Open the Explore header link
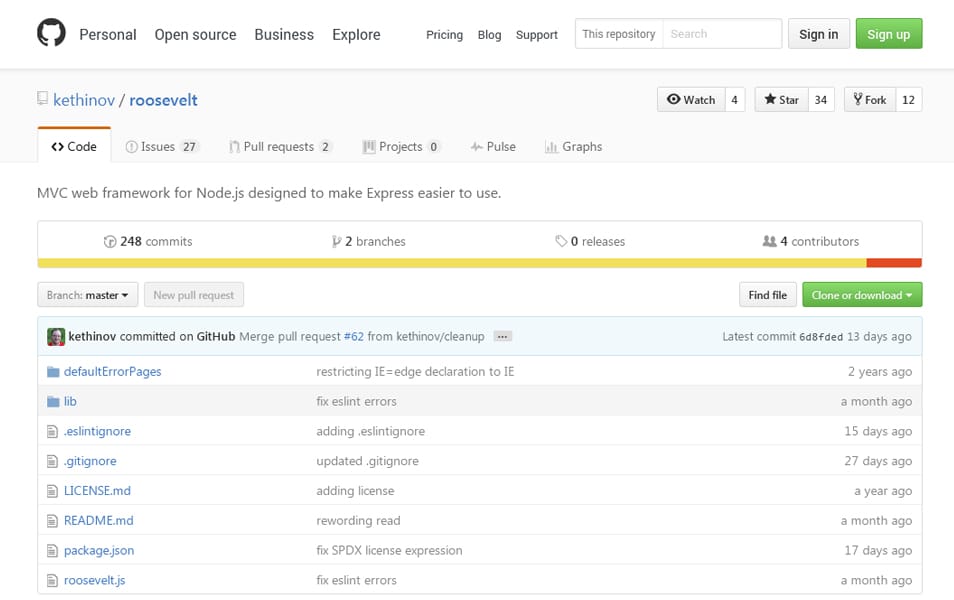 coord(356,35)
